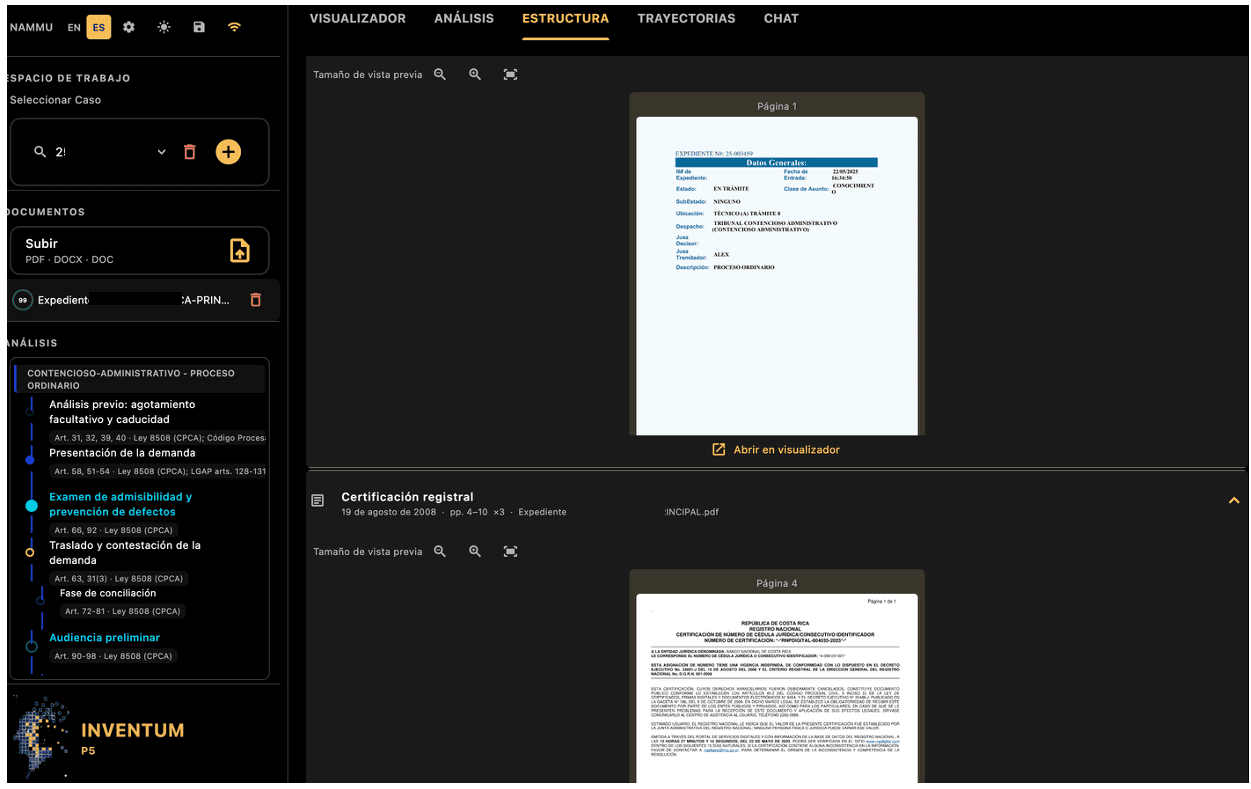Click the NAMMU label in top bar

[x=31, y=27]
